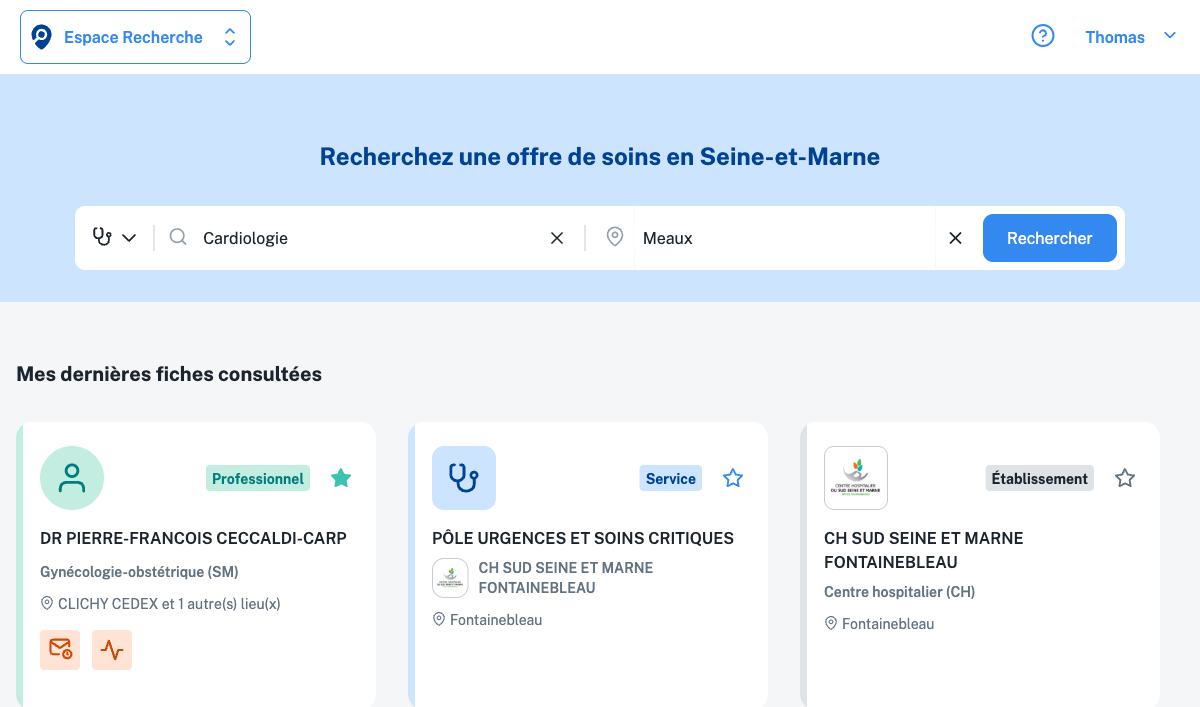Image resolution: width=1200 pixels, height=707 pixels.
Task: Click the green professional avatar icon
Action: coord(72,478)
